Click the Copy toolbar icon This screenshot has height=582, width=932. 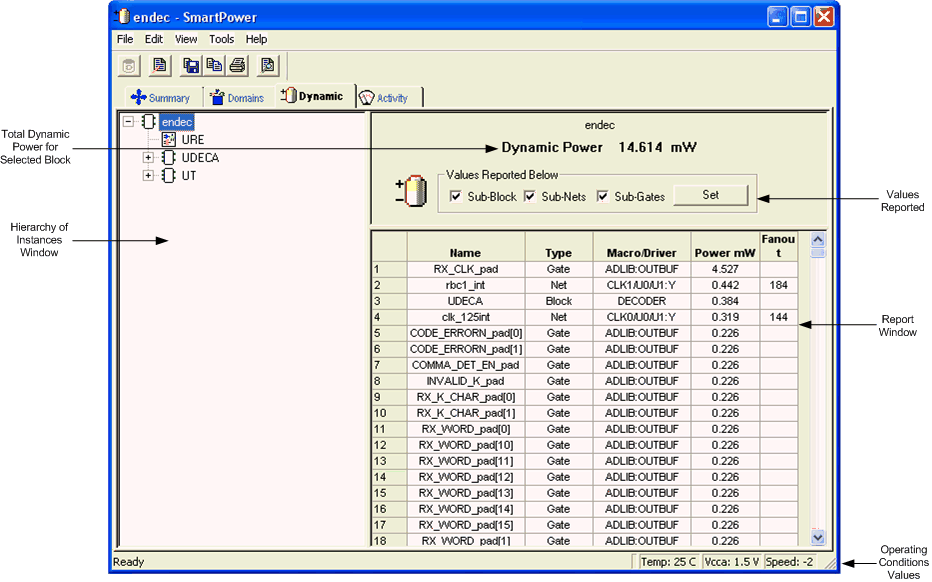point(214,65)
